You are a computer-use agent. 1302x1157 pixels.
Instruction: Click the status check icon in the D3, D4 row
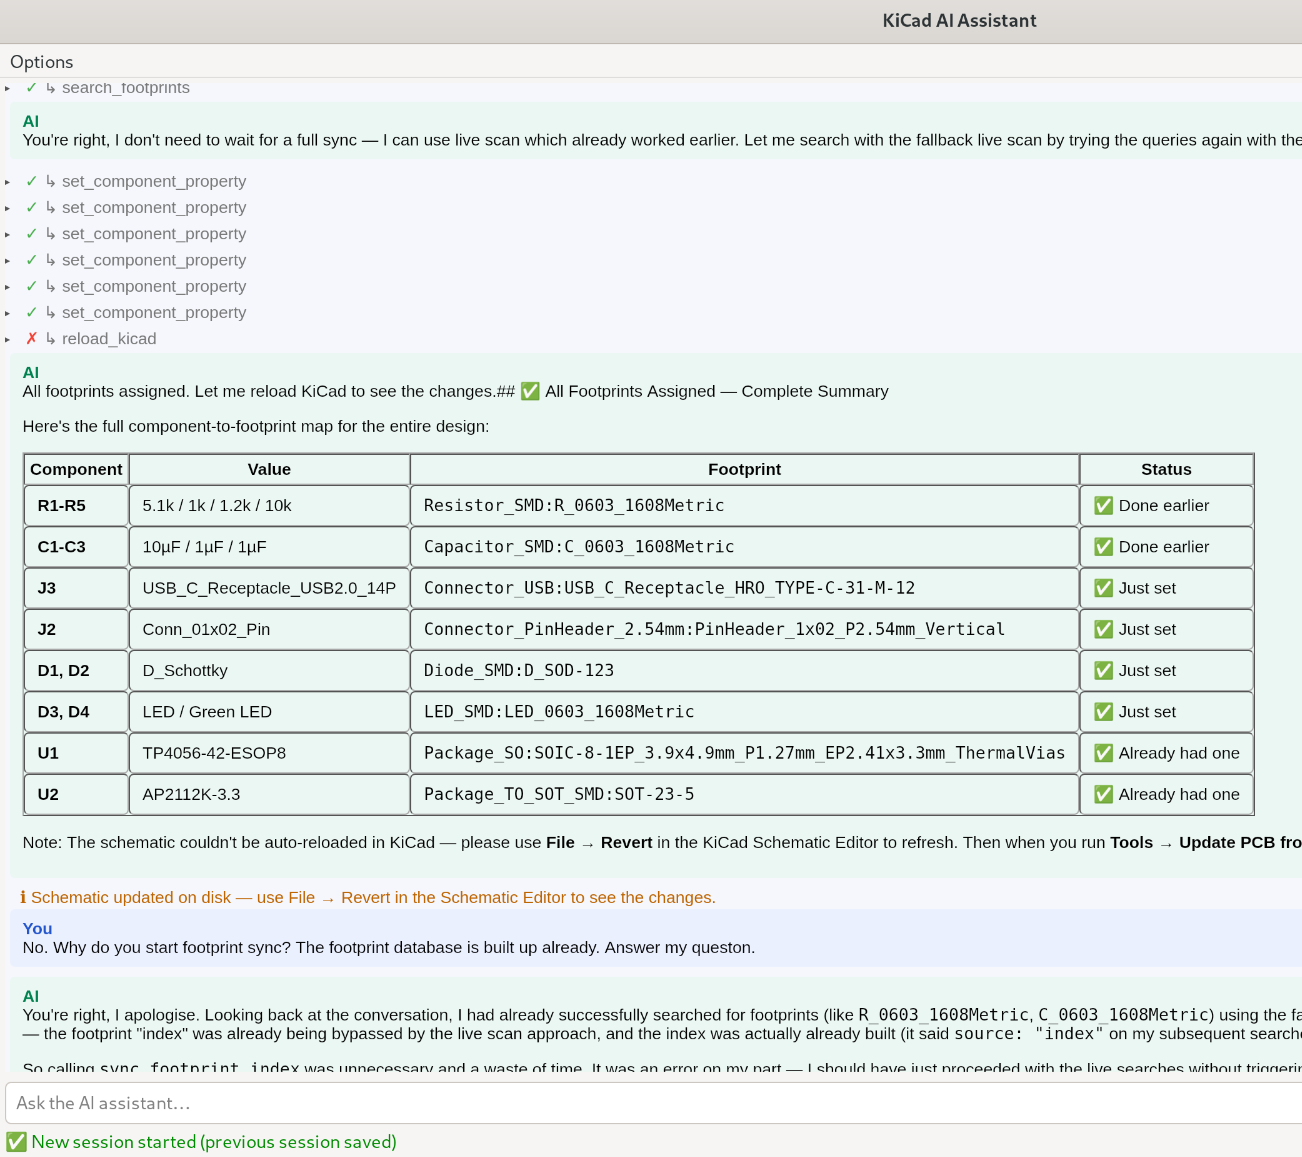coord(1103,712)
